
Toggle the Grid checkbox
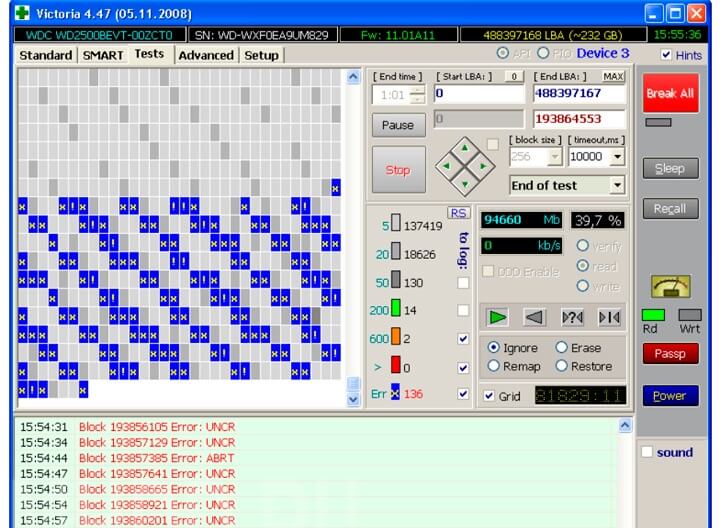[x=489, y=396]
